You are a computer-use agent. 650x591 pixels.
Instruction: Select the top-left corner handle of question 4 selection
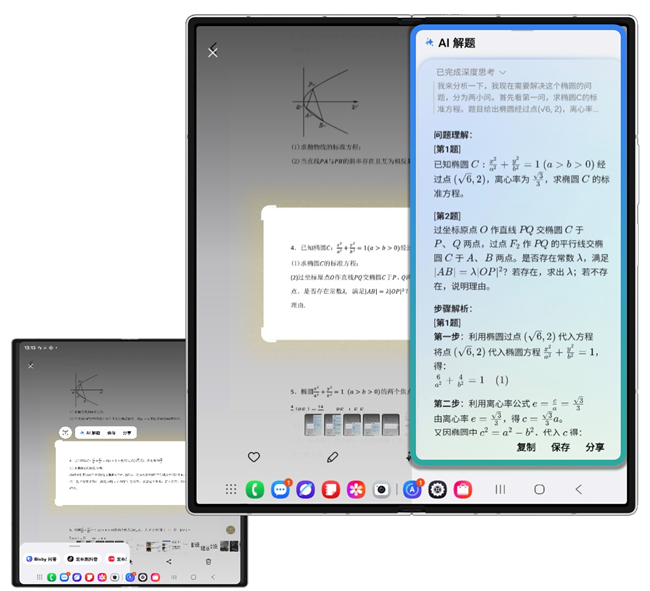[269, 213]
